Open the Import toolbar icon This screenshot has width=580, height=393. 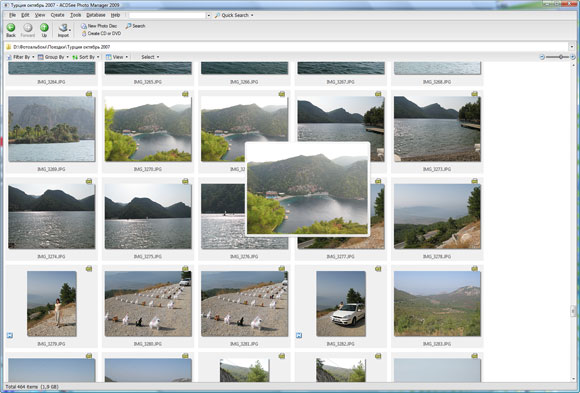pos(63,28)
